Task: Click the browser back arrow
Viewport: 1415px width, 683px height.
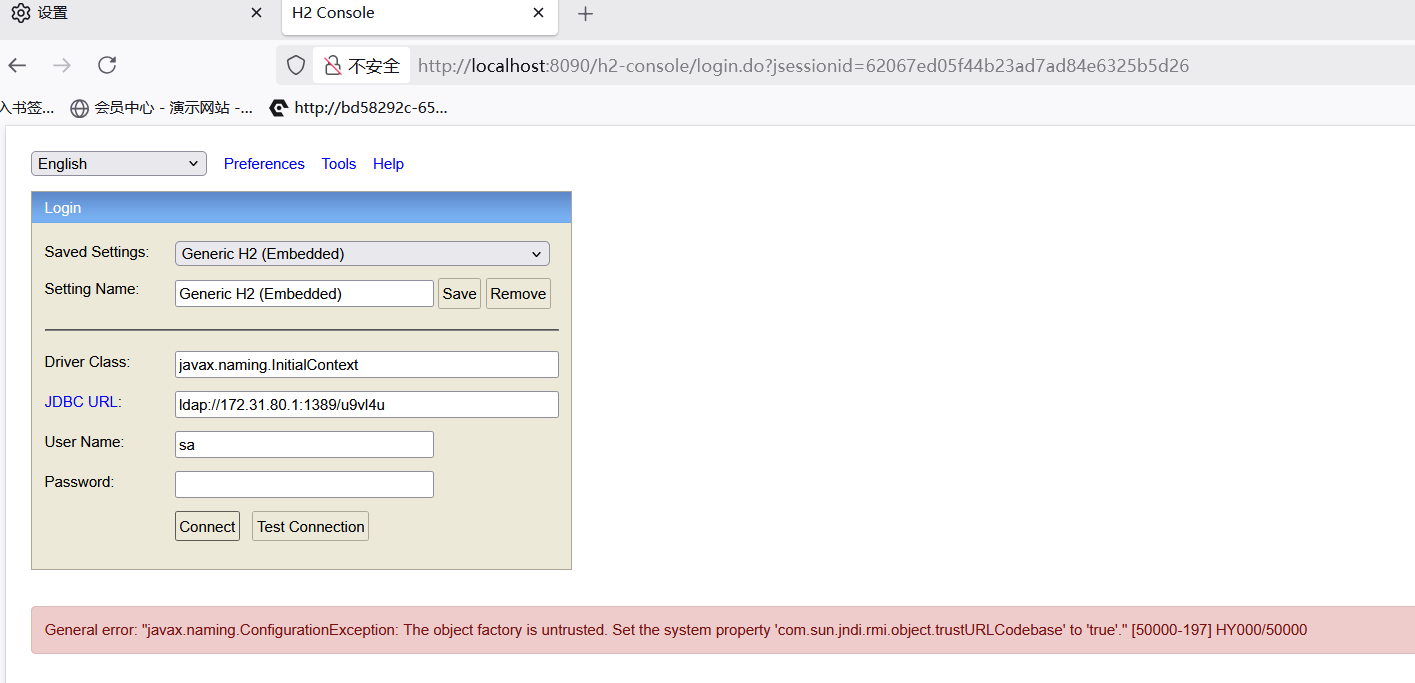Action: (x=17, y=66)
